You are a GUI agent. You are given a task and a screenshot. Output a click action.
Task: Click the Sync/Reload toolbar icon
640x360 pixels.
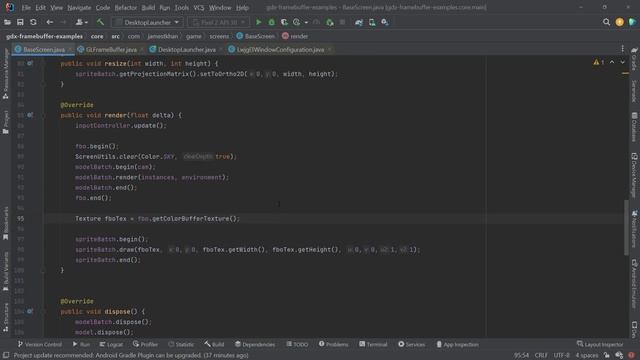pos(33,22)
